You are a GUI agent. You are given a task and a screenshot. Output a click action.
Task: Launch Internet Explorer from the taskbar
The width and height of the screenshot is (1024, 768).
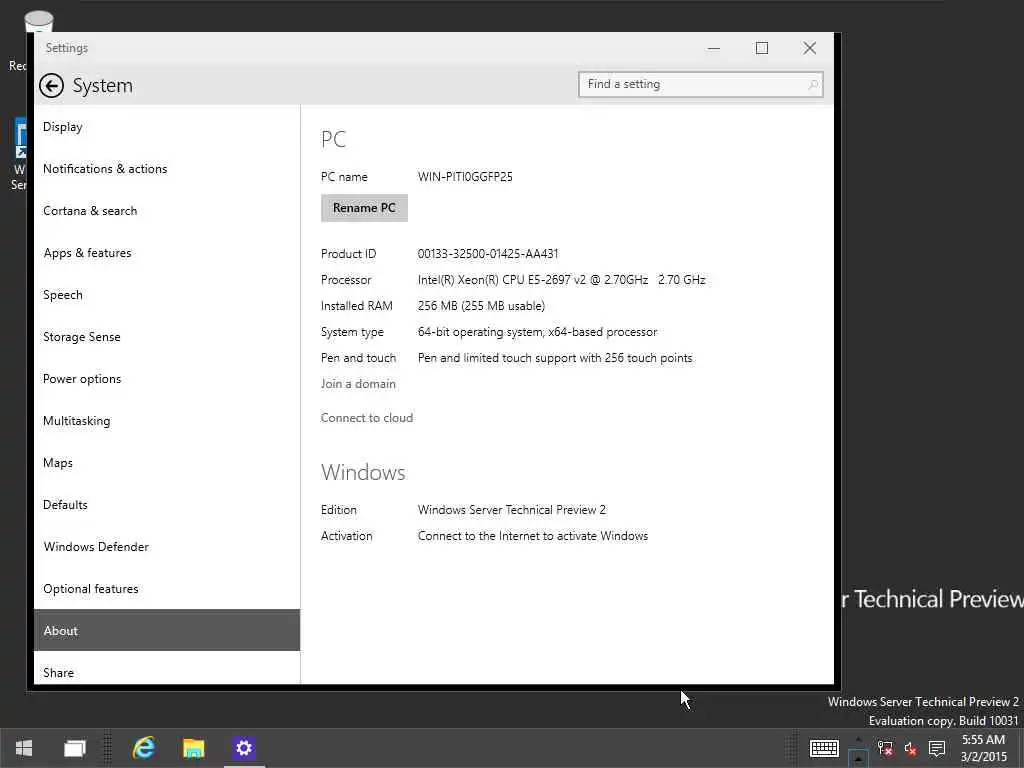click(x=144, y=748)
